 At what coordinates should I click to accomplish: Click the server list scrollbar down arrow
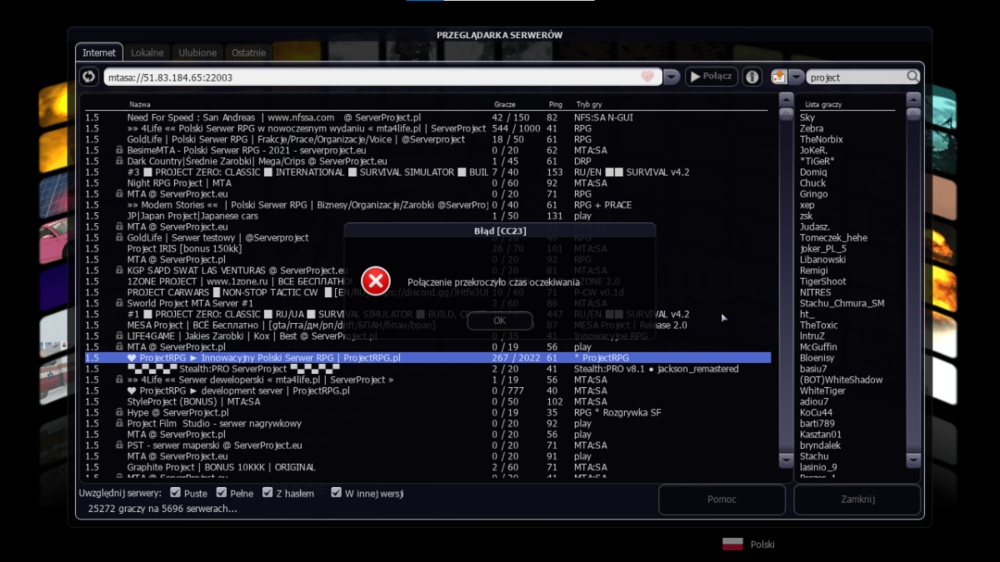(786, 459)
